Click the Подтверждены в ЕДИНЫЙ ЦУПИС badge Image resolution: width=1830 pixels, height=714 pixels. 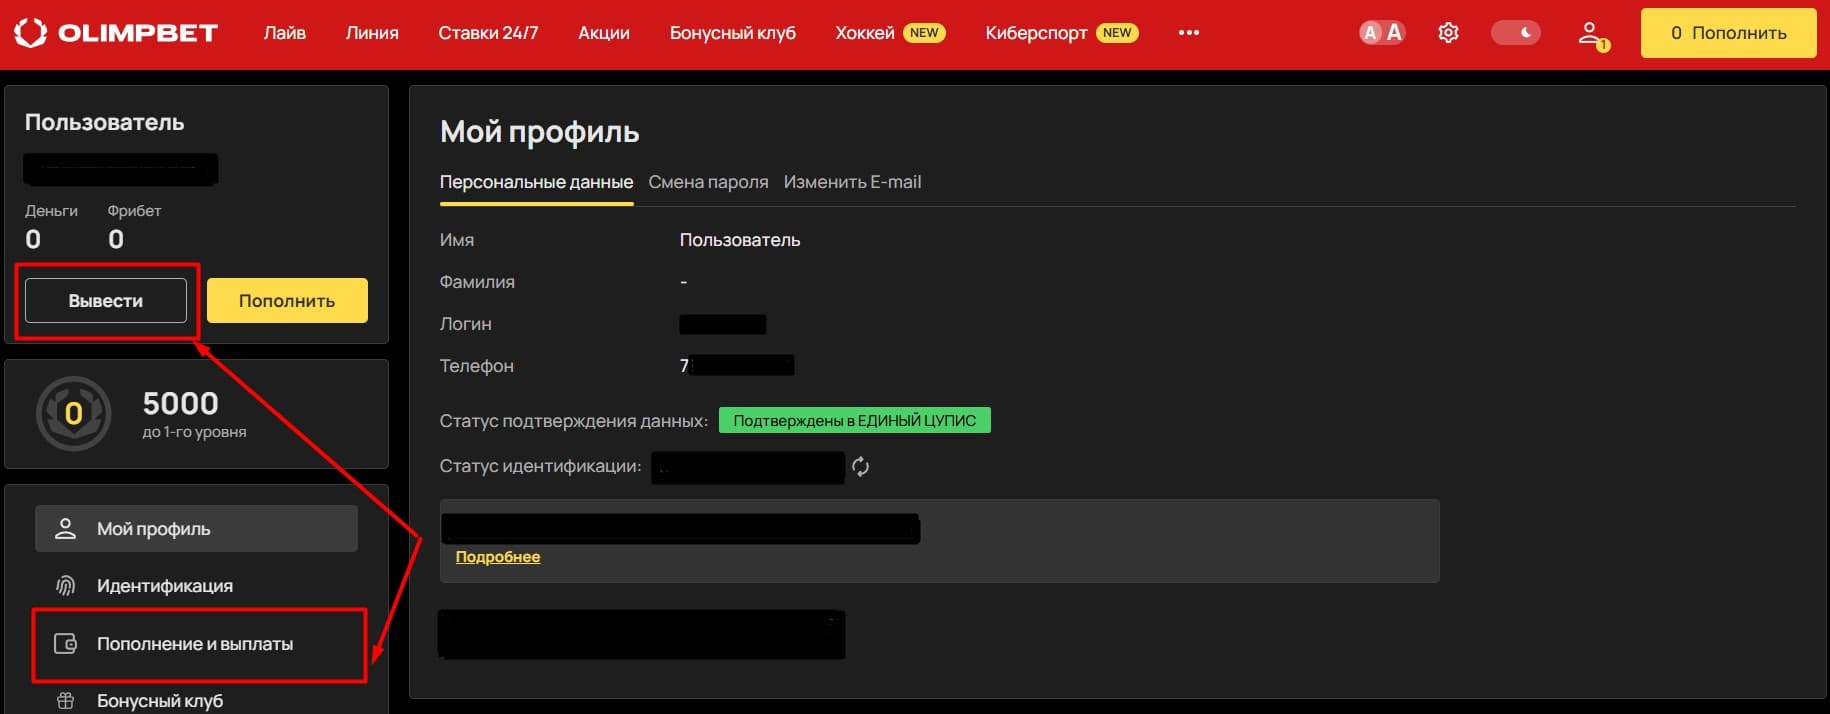tap(855, 421)
